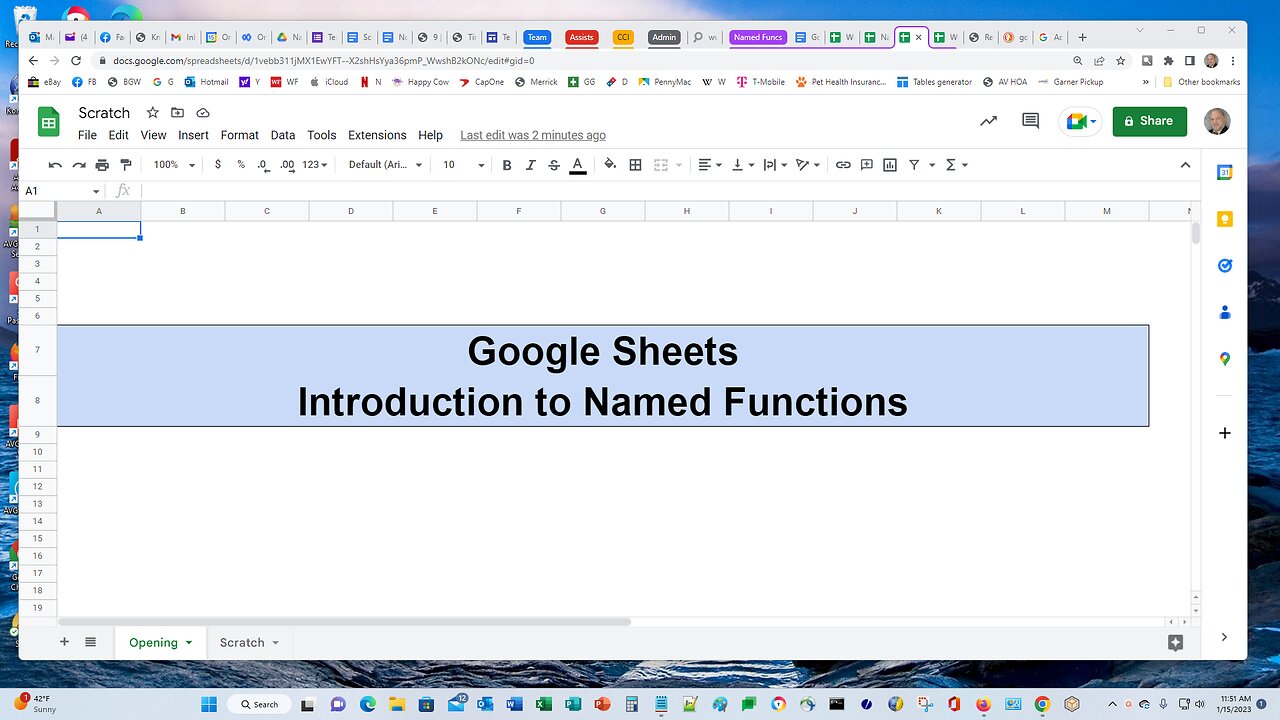Image resolution: width=1280 pixels, height=720 pixels.
Task: Click the Name Box showing A1
Action: point(55,190)
